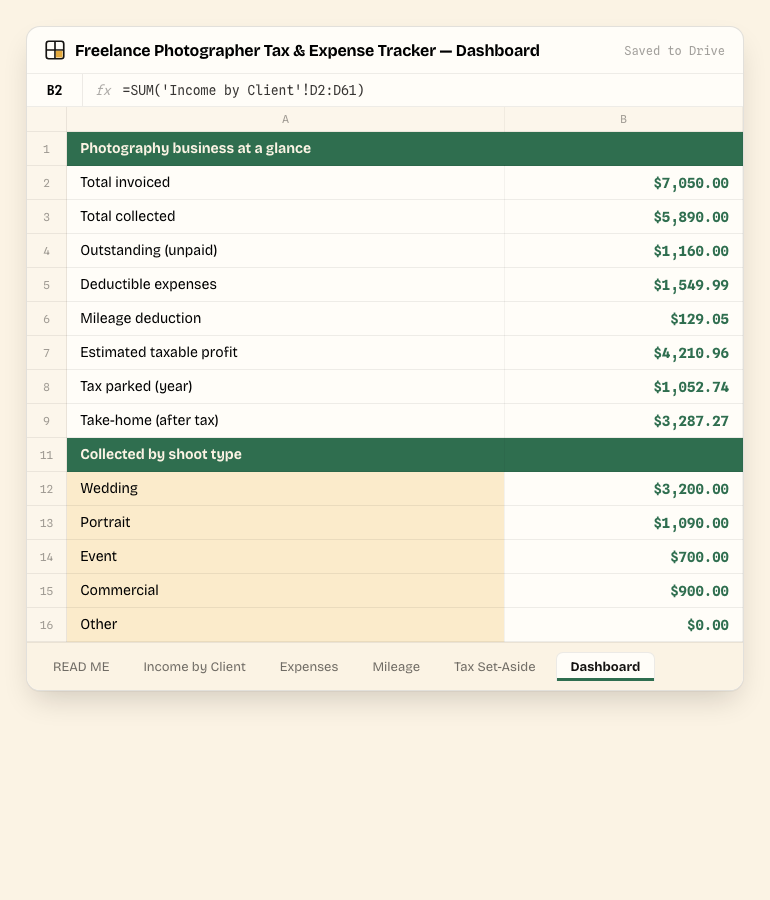Select the 'Take-home (after tax)' cell

coord(286,421)
